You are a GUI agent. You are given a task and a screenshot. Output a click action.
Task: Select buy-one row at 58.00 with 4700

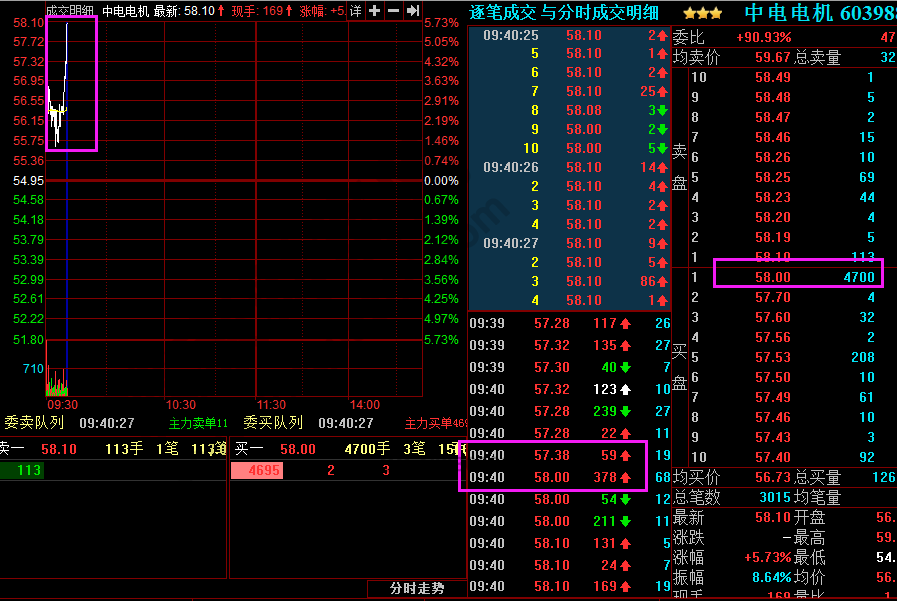(795, 277)
